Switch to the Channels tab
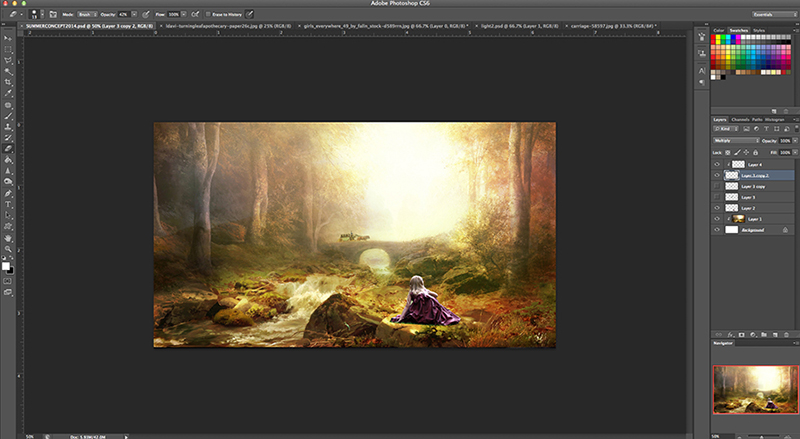Image resolution: width=800 pixels, height=439 pixels. click(x=740, y=120)
